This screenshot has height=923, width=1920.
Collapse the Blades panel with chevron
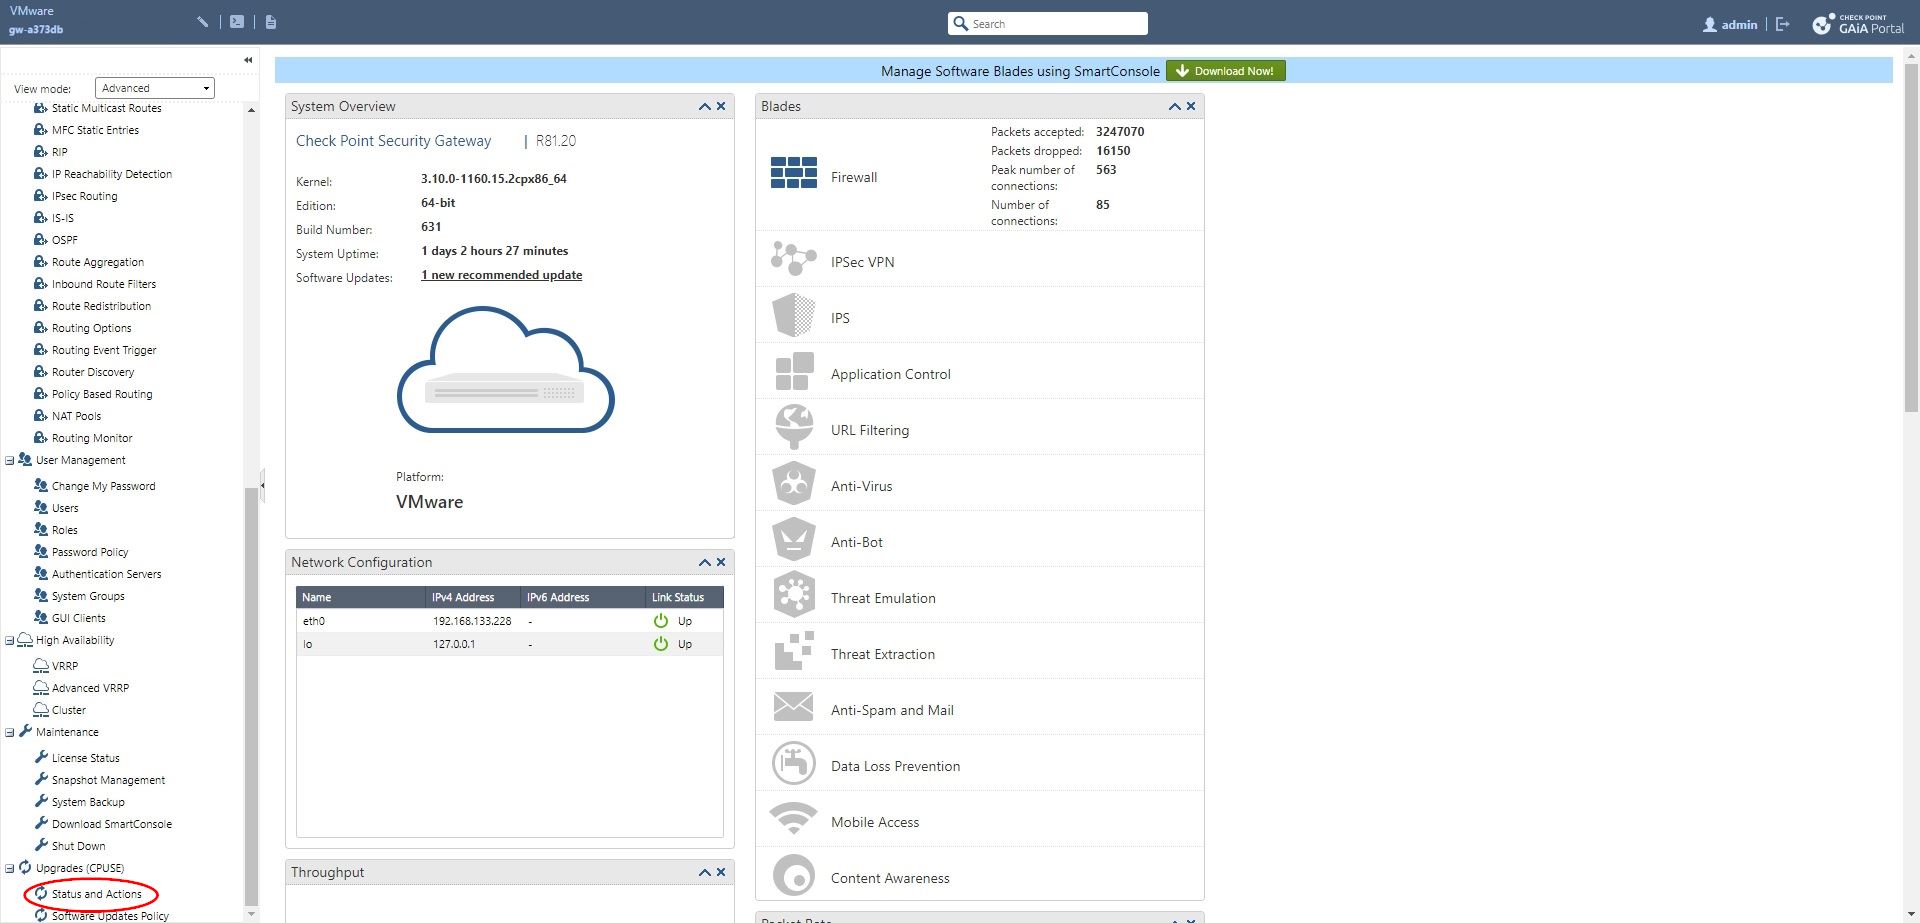point(1175,106)
